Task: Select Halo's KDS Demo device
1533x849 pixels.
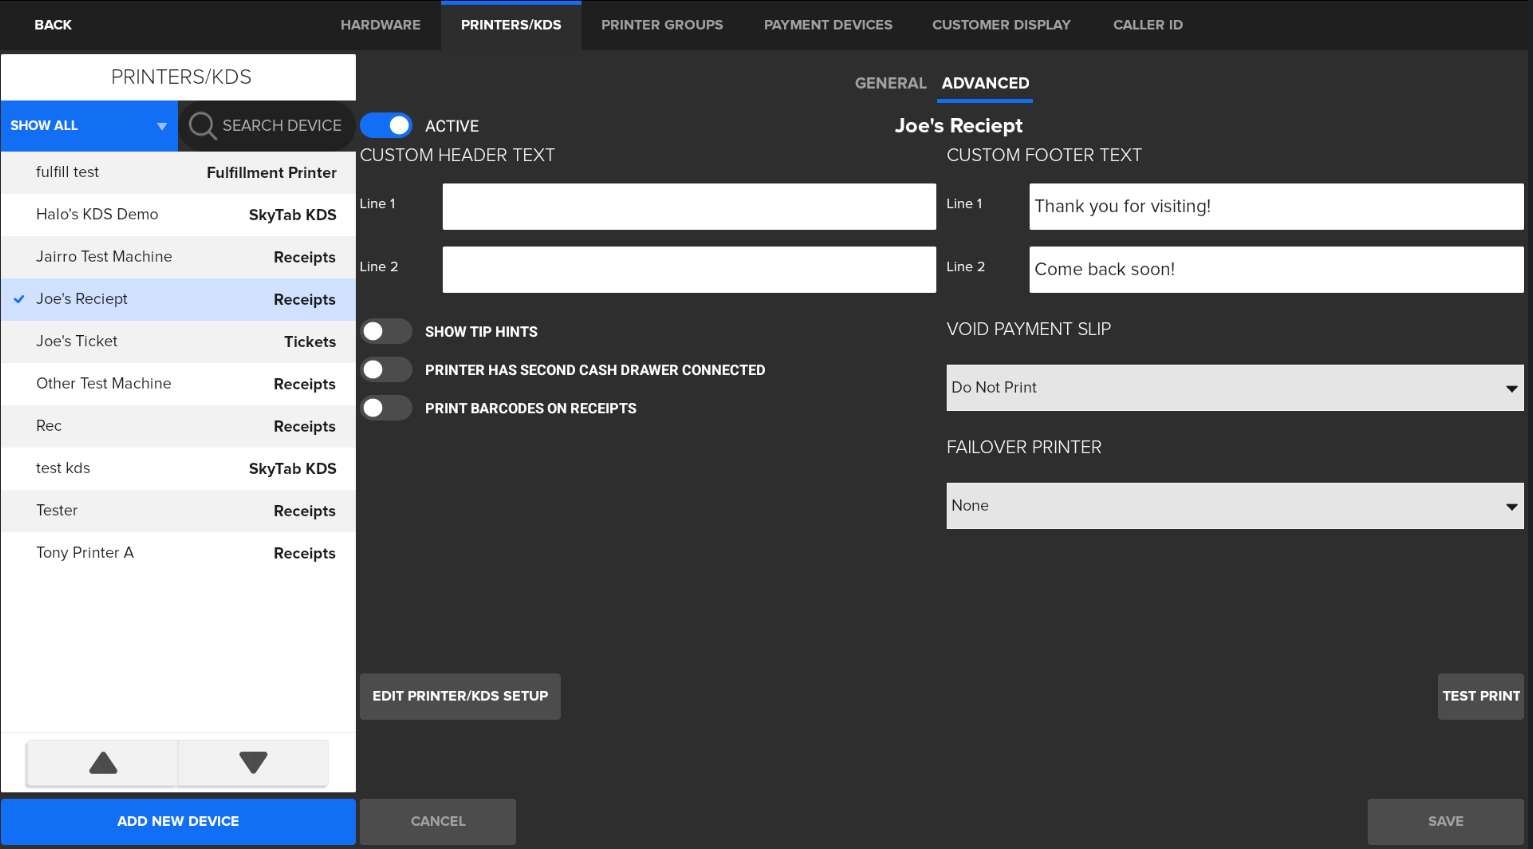Action: pos(178,215)
